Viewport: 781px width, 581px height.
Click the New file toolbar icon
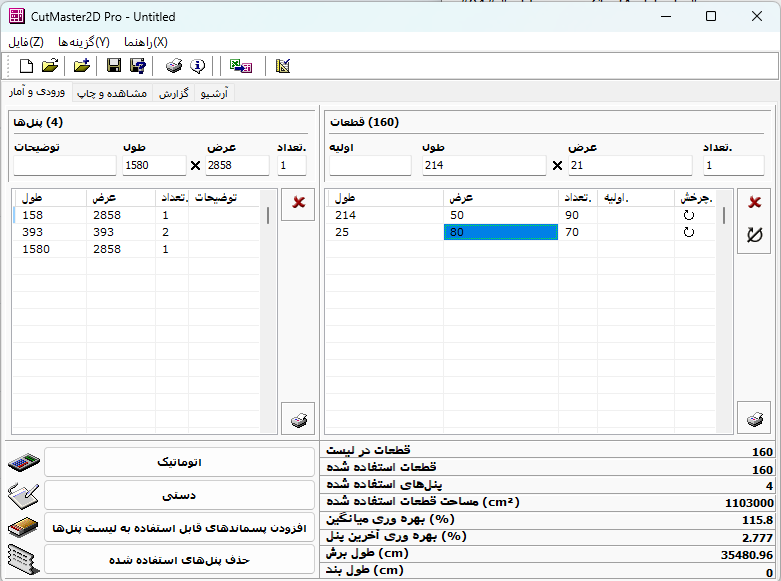(26, 66)
